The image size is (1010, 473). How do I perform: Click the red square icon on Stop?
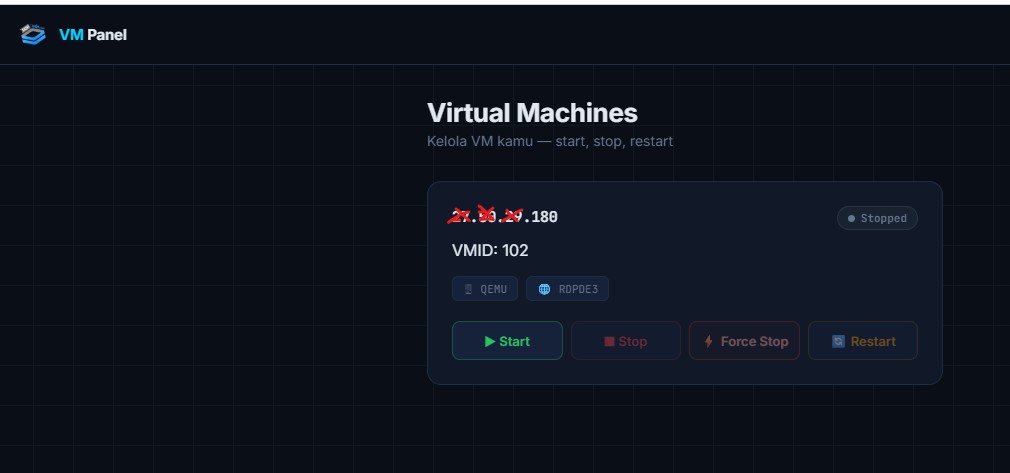click(x=609, y=342)
